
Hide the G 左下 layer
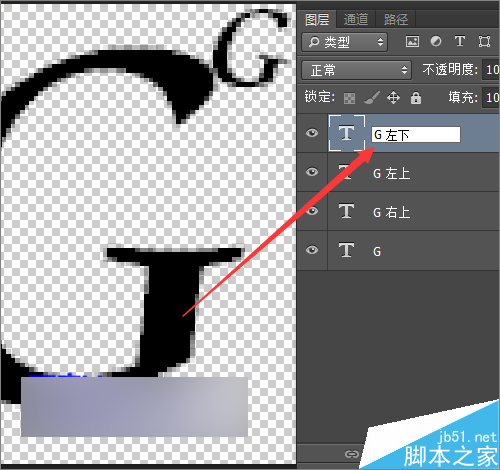pyautogui.click(x=312, y=133)
